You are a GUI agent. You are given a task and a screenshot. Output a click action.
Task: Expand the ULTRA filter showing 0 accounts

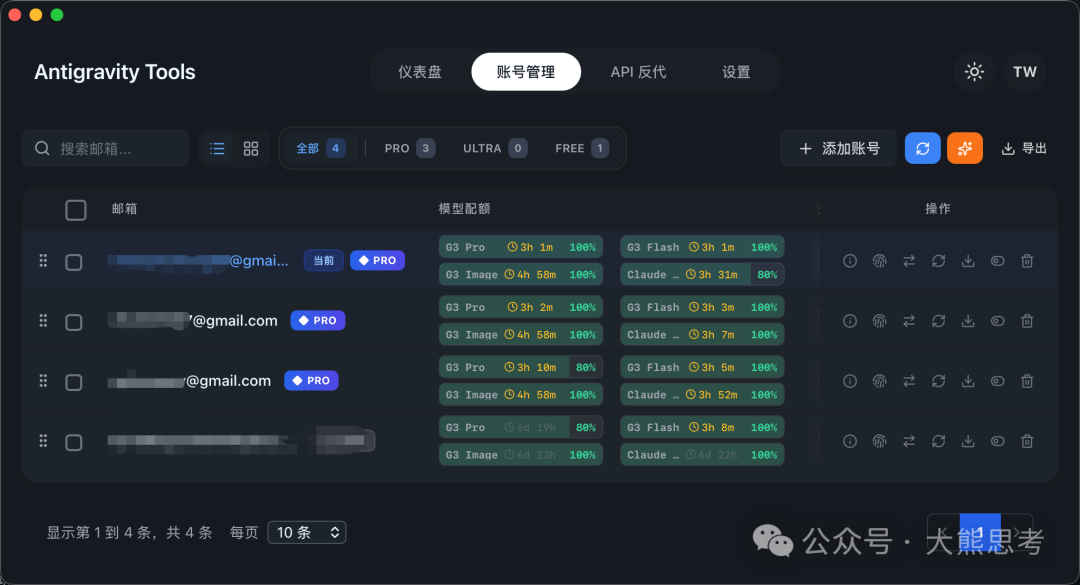coord(494,147)
